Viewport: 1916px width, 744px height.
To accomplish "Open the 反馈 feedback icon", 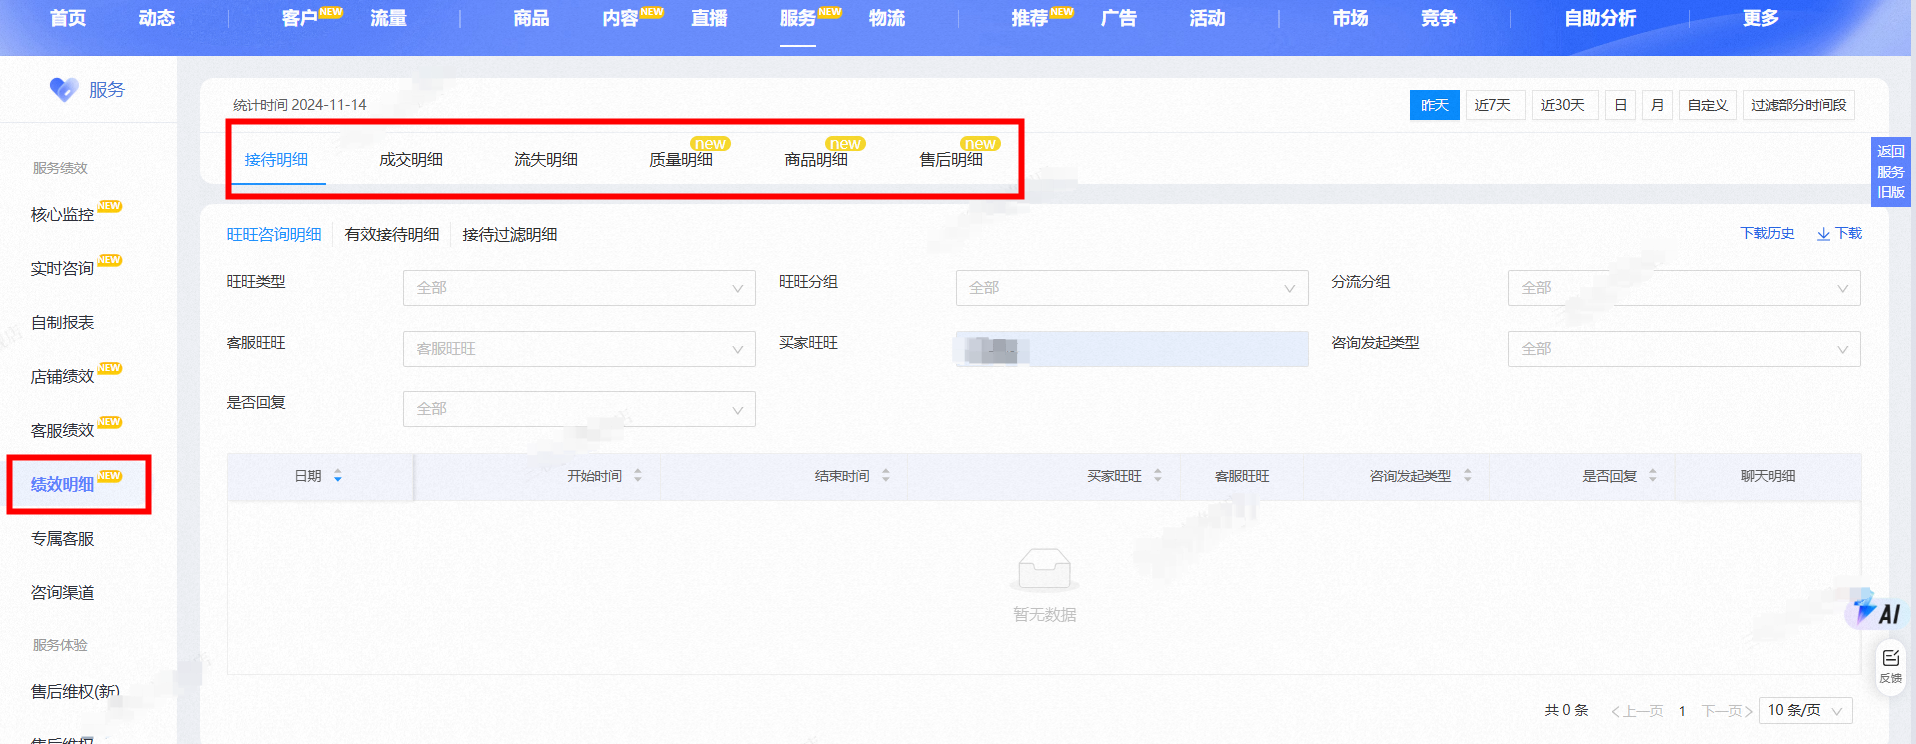I will tap(1890, 666).
